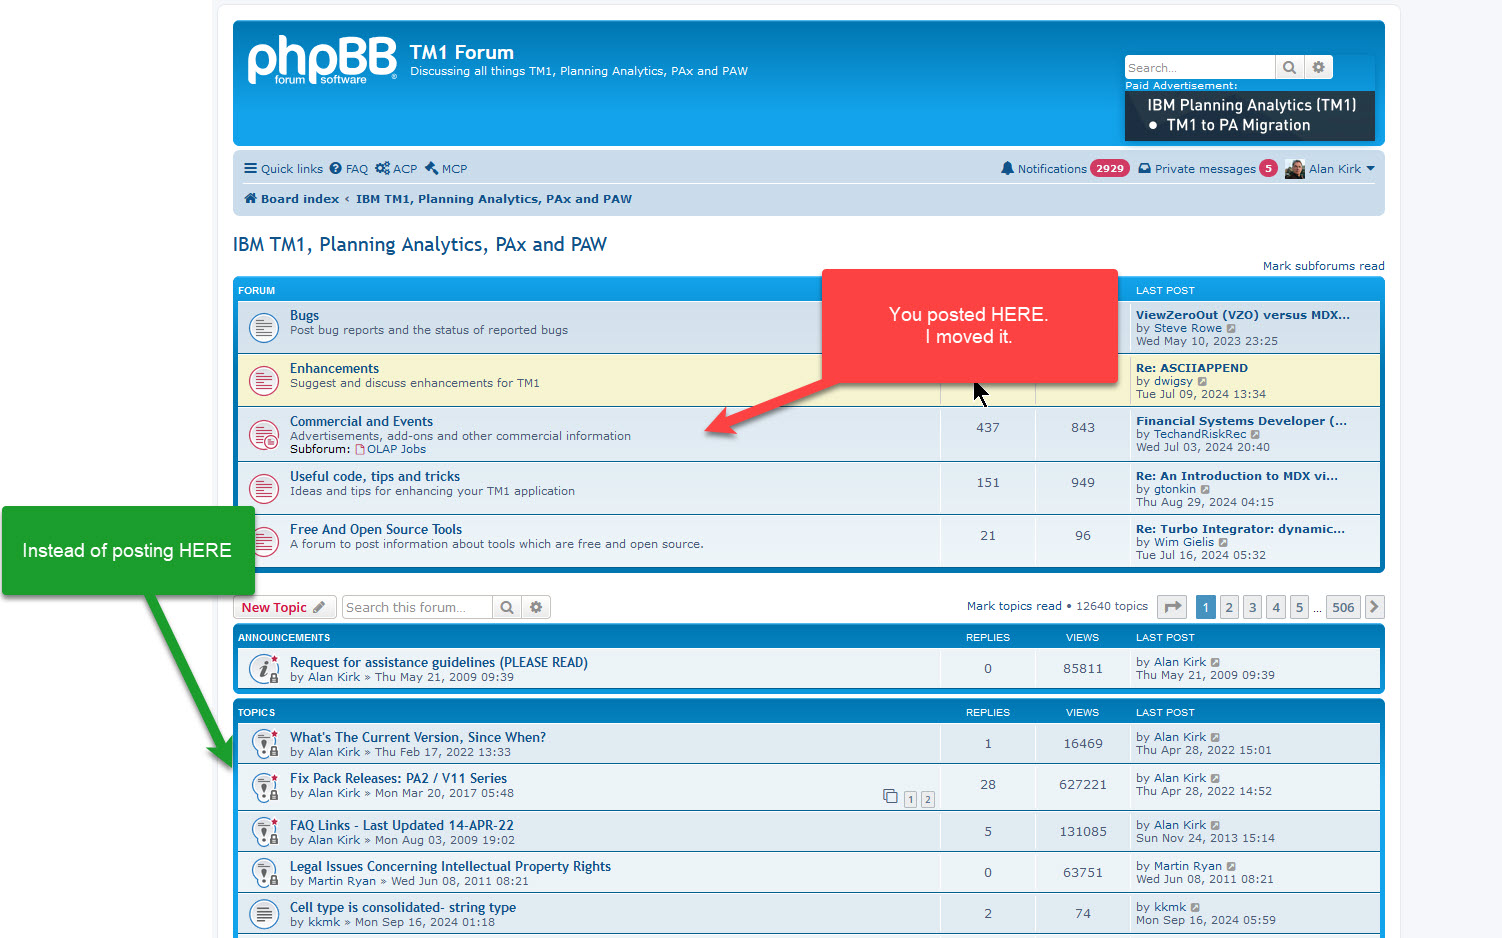Open the Commercial and Events forum

[361, 421]
